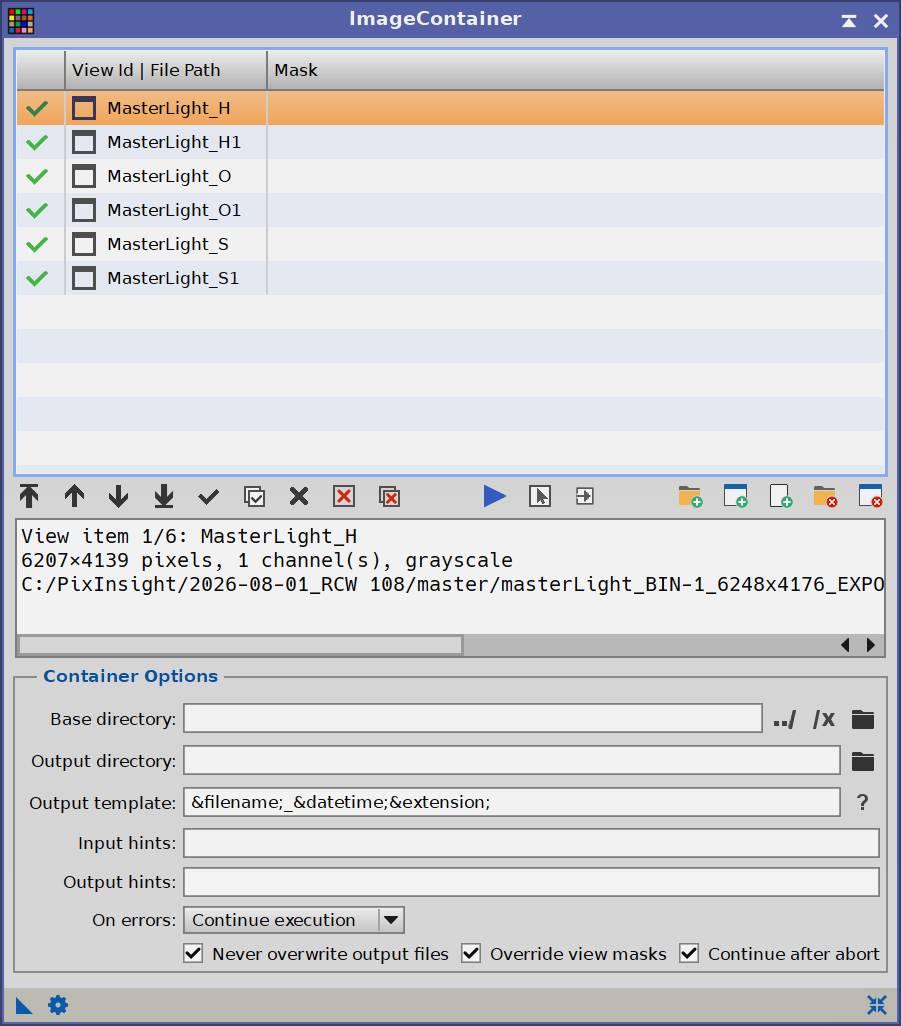Browse for output directory folder
The width and height of the screenshot is (901, 1026).
point(863,761)
